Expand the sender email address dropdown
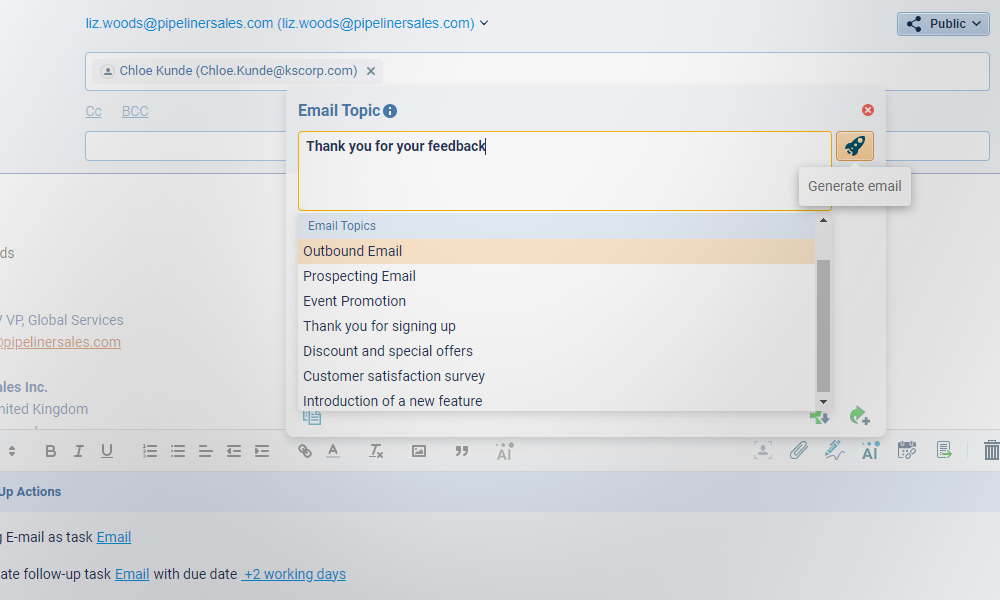Screen dimensions: 1000x600 pyautogui.click(x=485, y=23)
